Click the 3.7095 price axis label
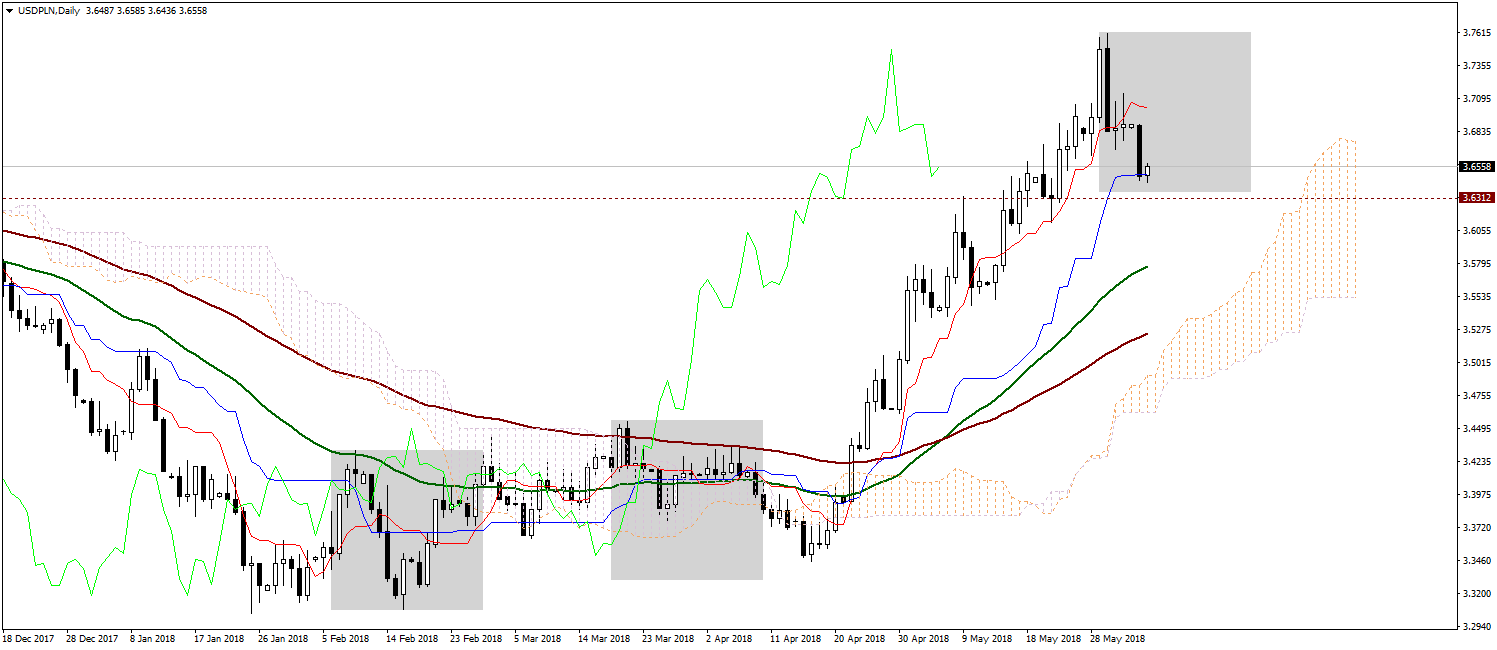 pyautogui.click(x=1477, y=99)
